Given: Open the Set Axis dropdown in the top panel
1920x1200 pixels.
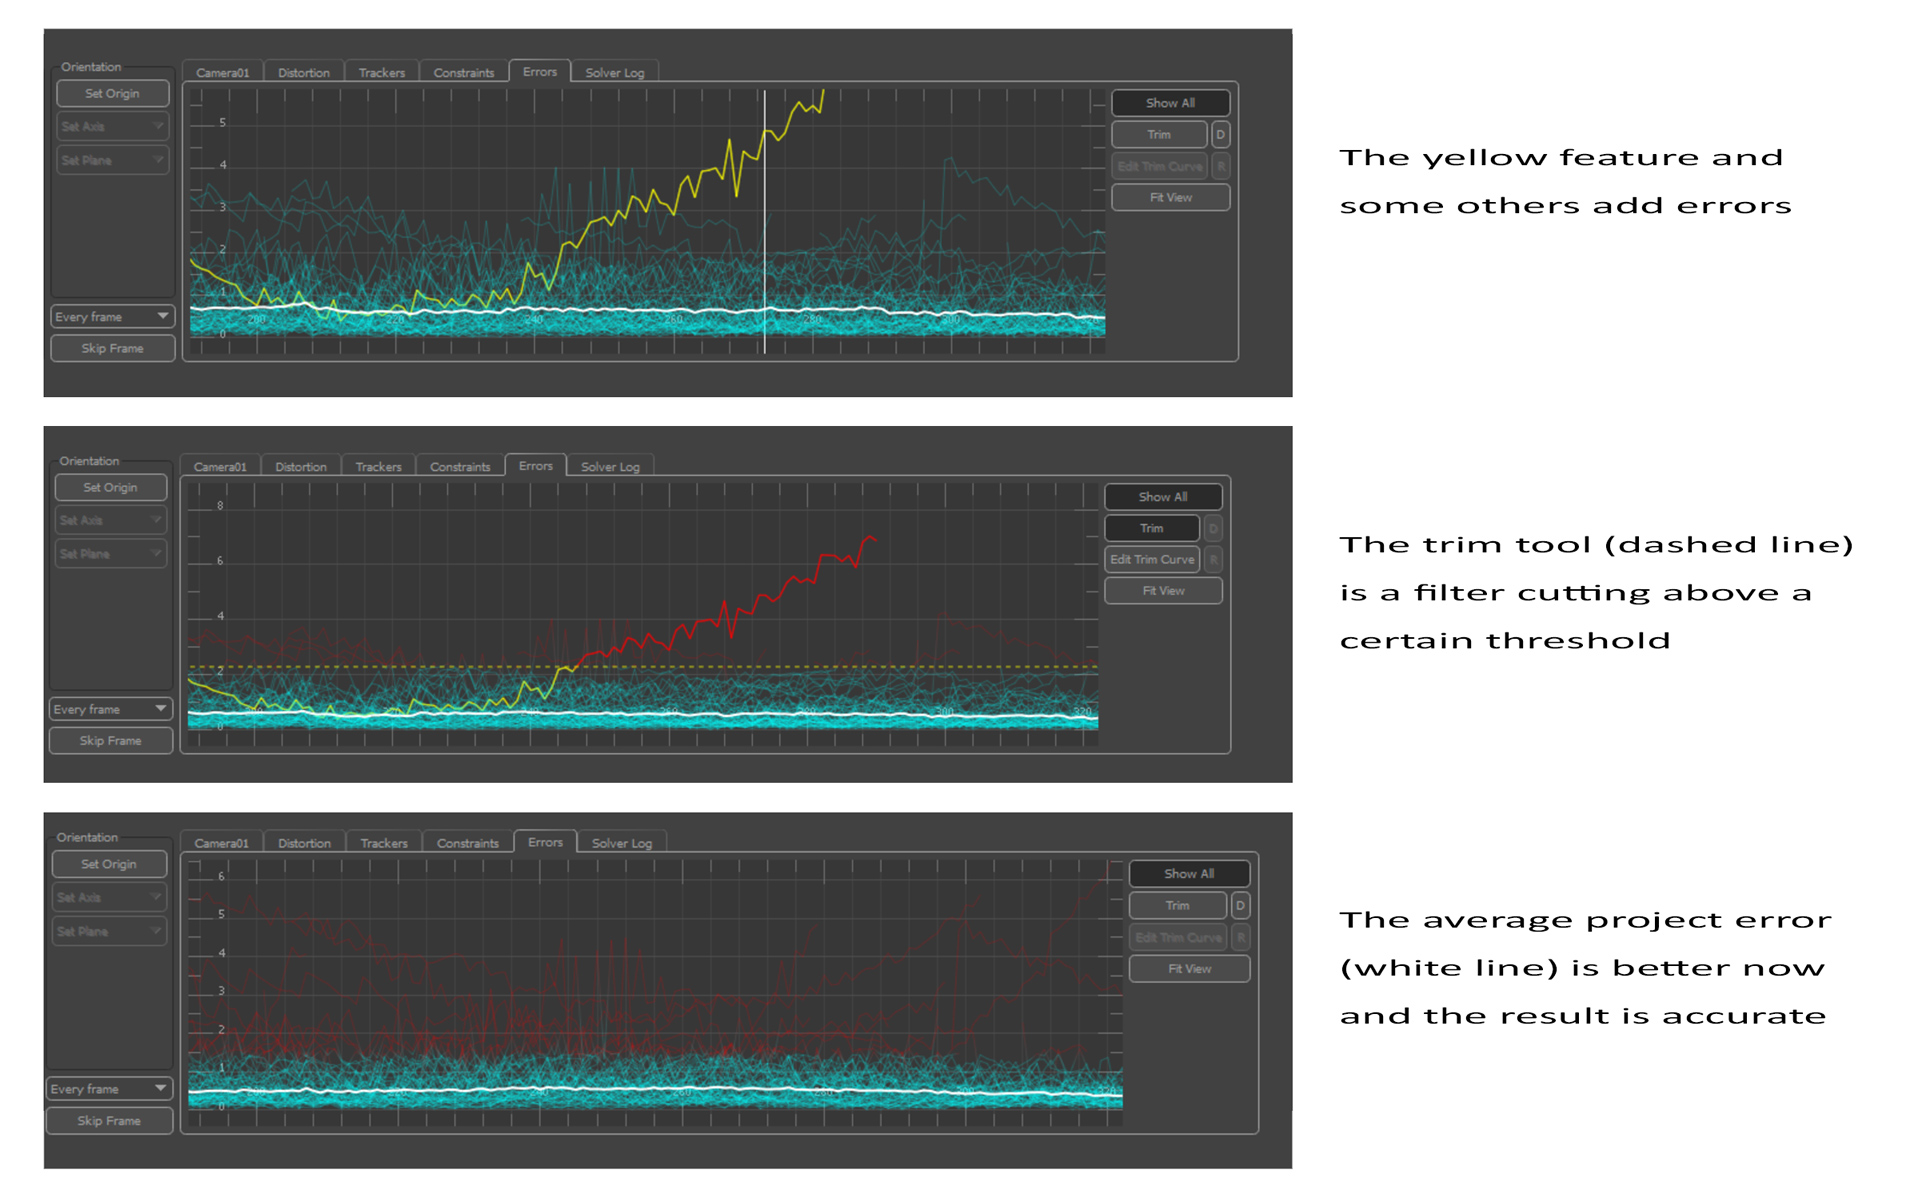Looking at the screenshot, I should (x=112, y=127).
